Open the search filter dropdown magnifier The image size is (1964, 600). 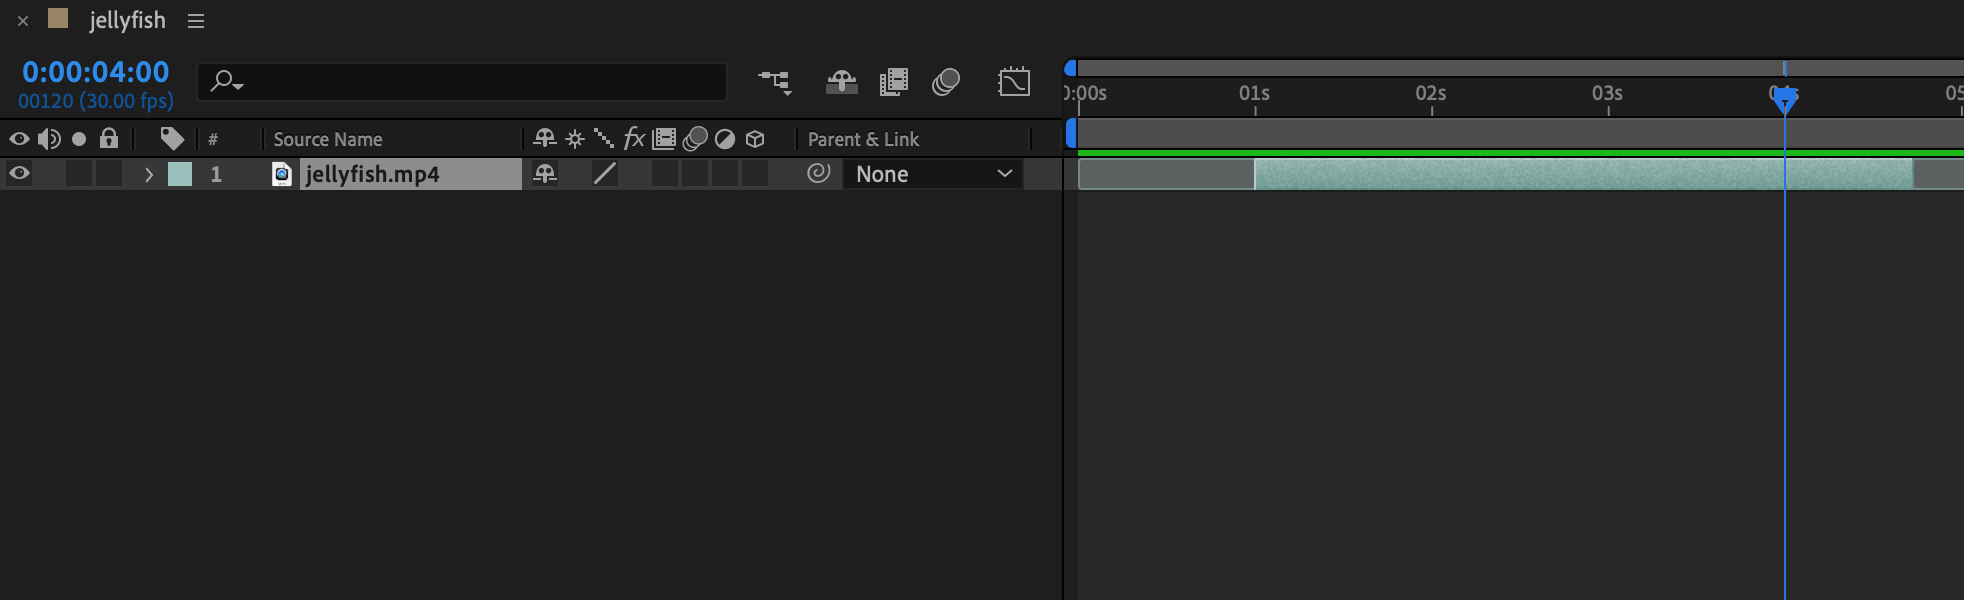pyautogui.click(x=227, y=82)
